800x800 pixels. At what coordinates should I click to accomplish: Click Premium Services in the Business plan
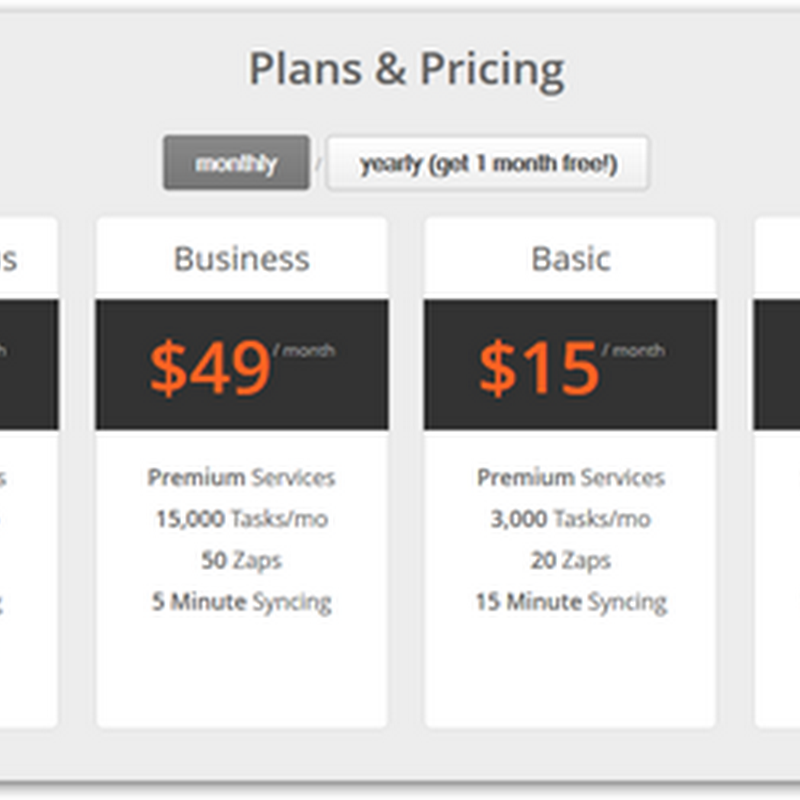pyautogui.click(x=241, y=477)
